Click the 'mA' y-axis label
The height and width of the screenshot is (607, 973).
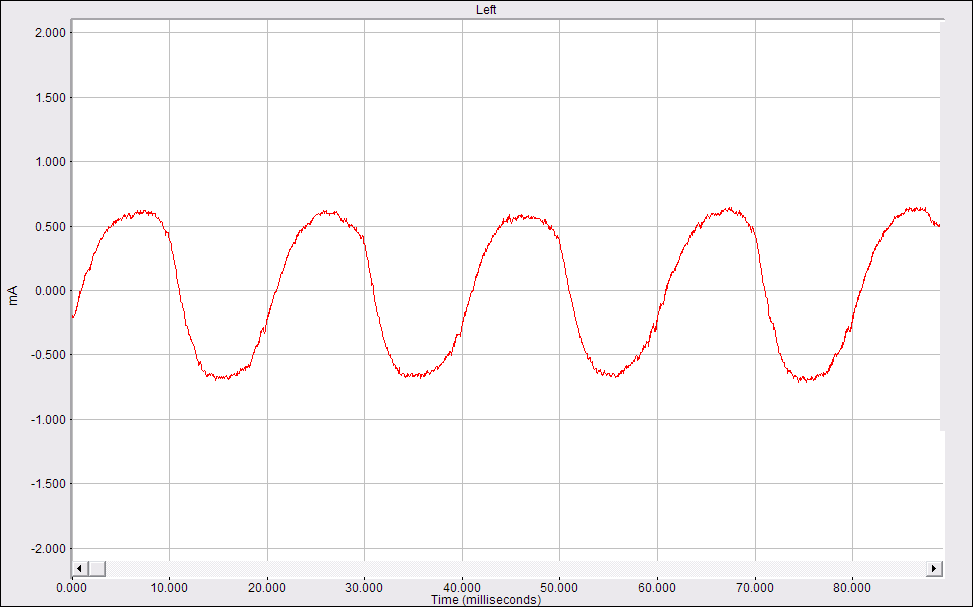(13, 295)
